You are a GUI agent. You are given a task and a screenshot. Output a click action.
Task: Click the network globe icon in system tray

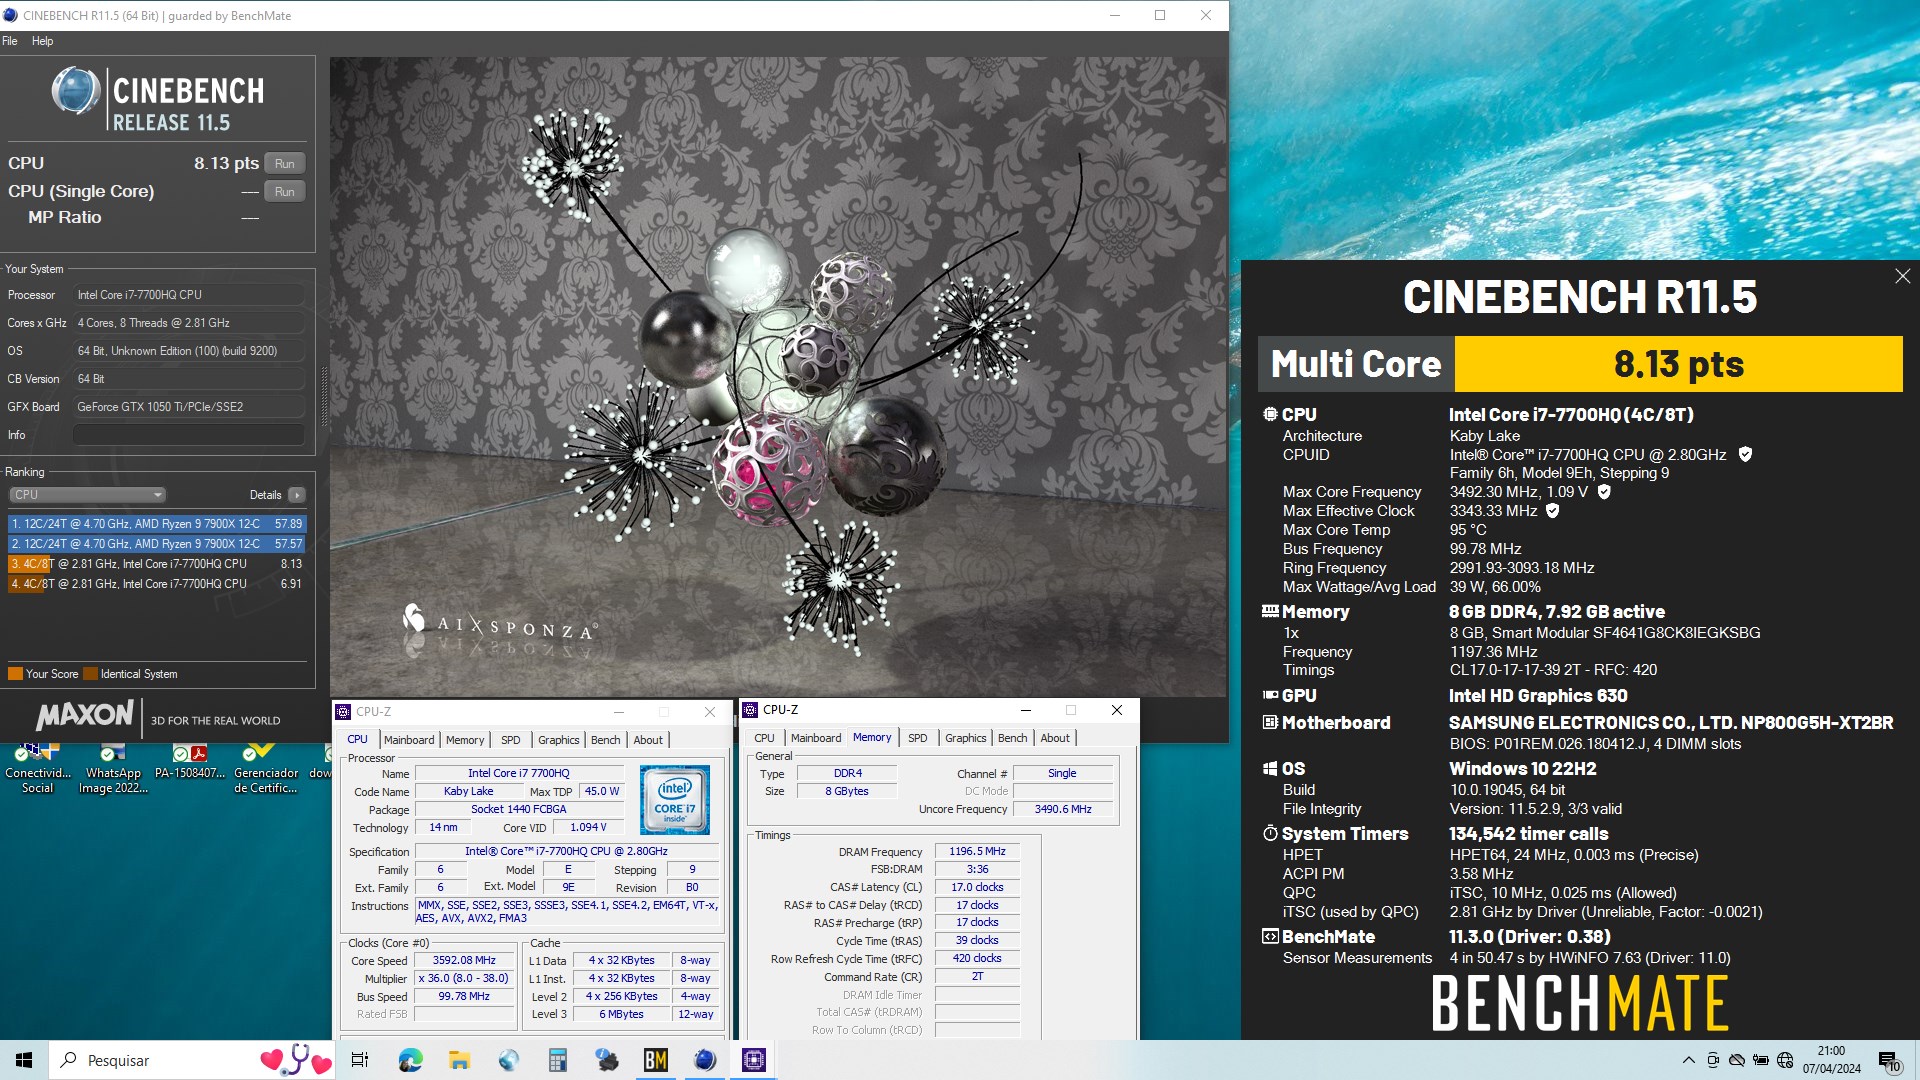point(1785,1060)
